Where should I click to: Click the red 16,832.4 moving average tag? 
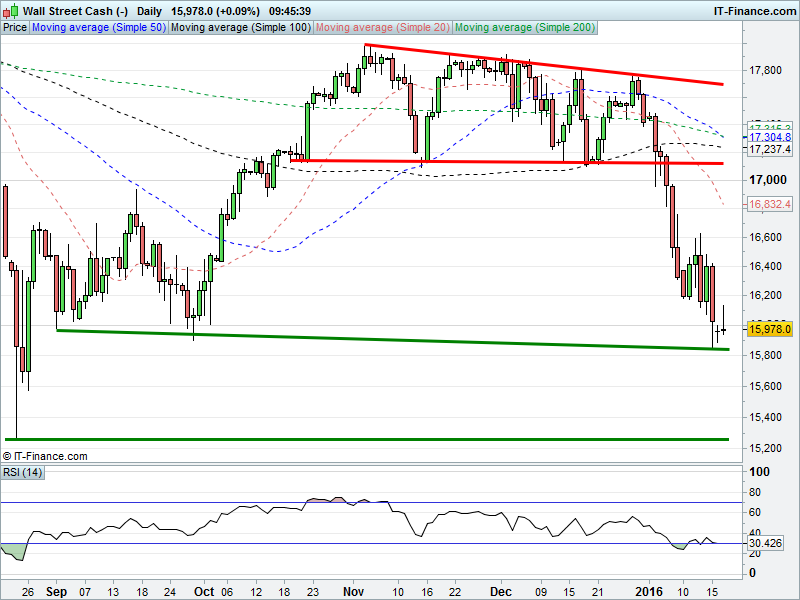(770, 204)
